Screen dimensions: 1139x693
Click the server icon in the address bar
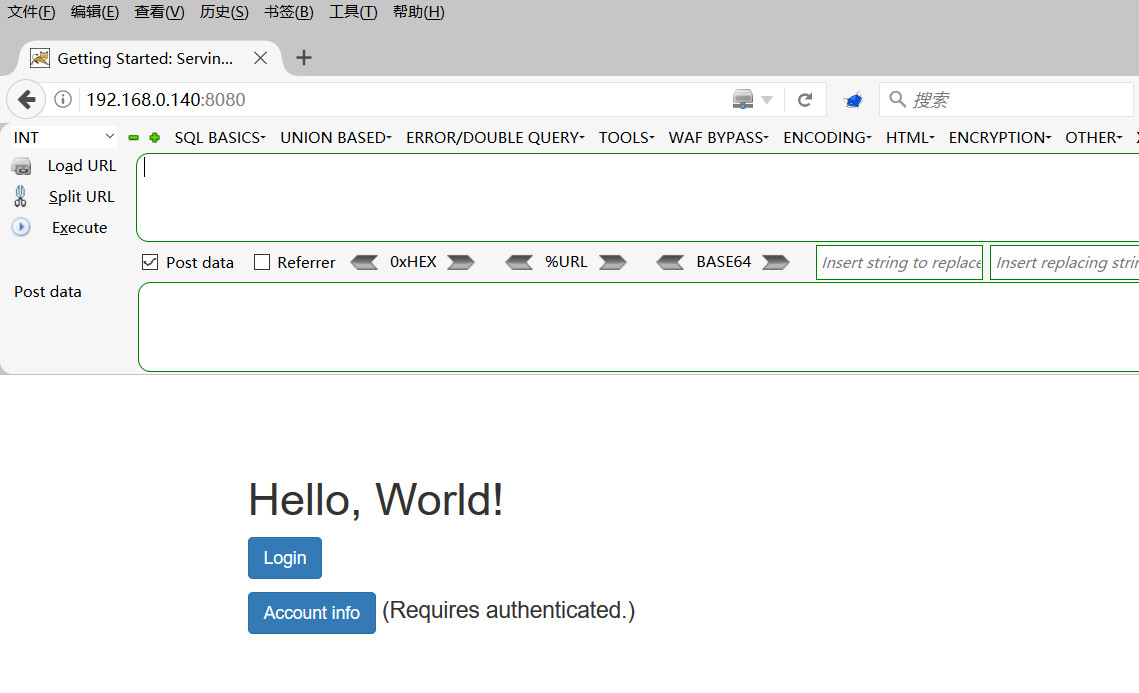pos(743,100)
